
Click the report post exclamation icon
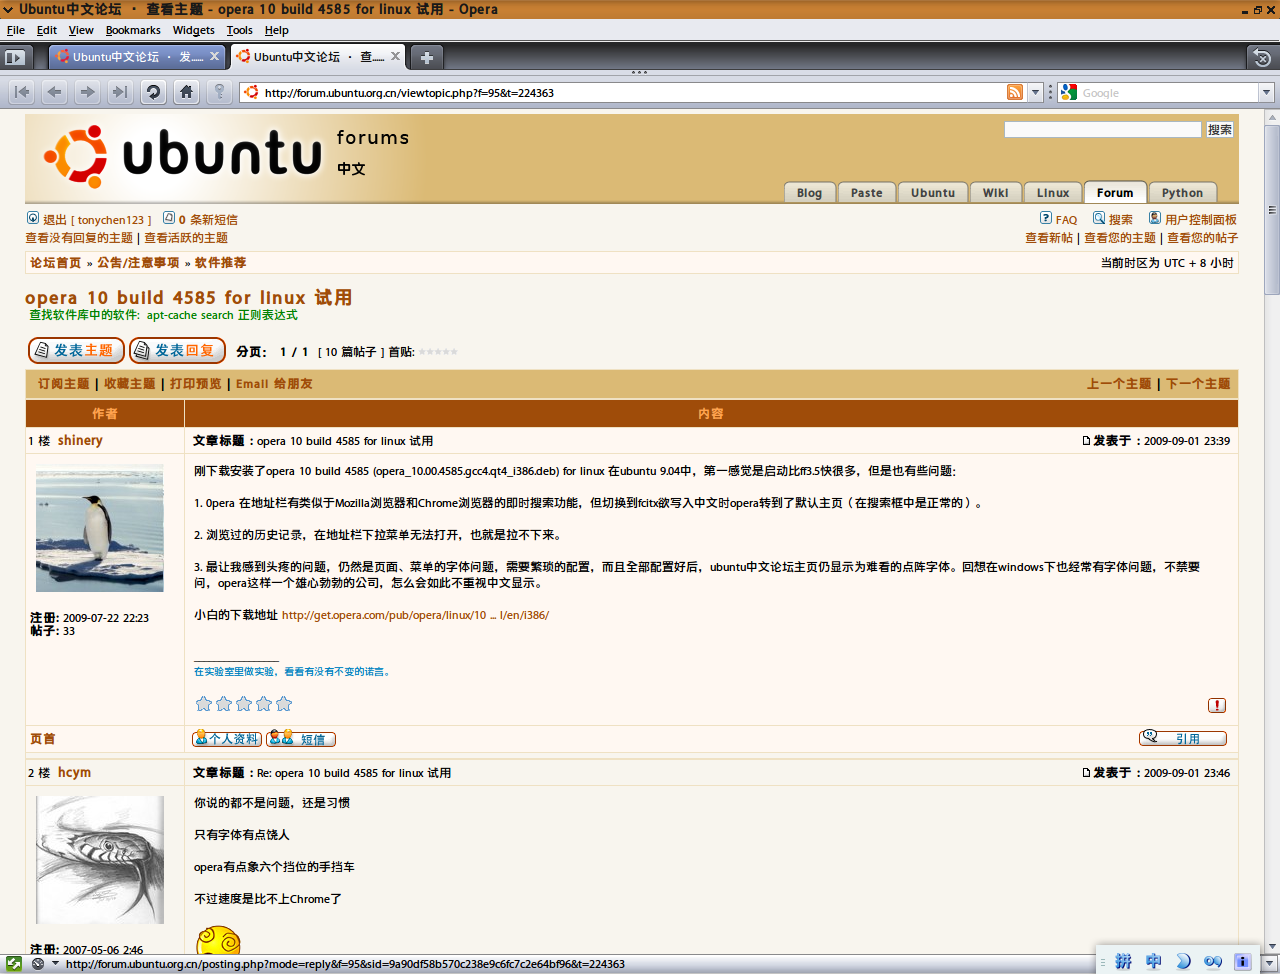click(1217, 705)
